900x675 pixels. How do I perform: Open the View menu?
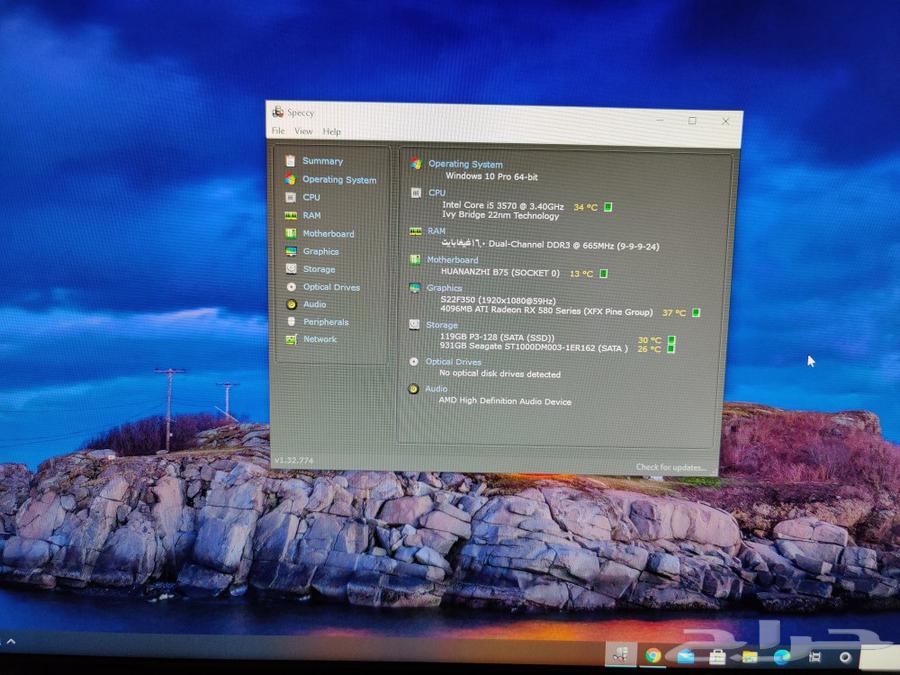(303, 131)
